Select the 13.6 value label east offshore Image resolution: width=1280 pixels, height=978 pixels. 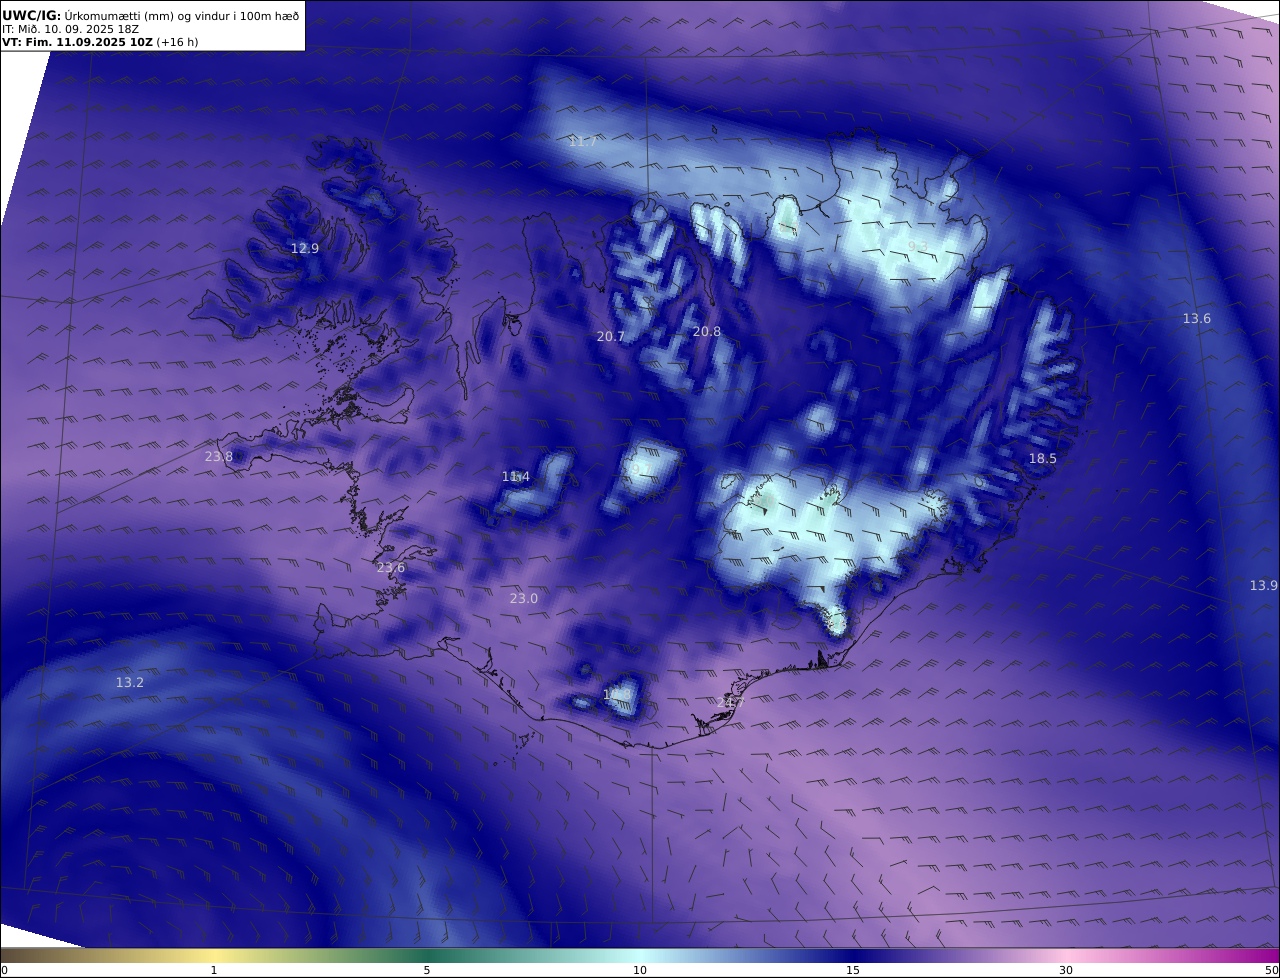(x=1197, y=318)
